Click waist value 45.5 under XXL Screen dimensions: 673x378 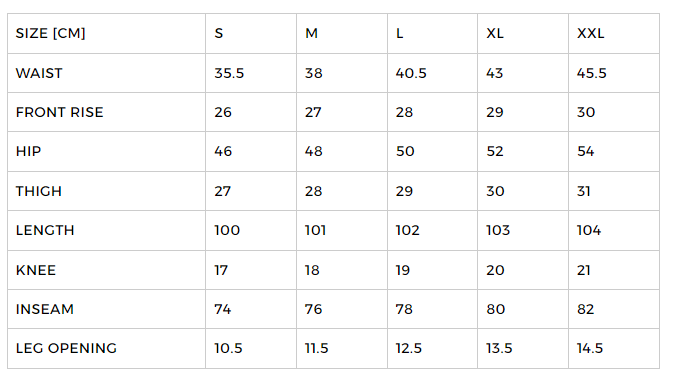coord(591,73)
